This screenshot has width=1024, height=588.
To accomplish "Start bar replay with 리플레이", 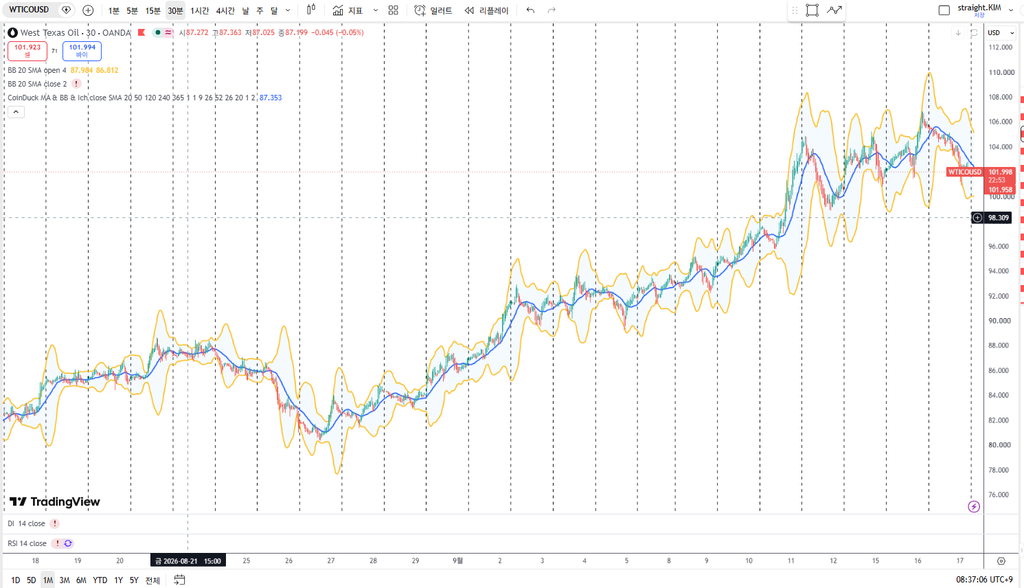I will coord(487,10).
